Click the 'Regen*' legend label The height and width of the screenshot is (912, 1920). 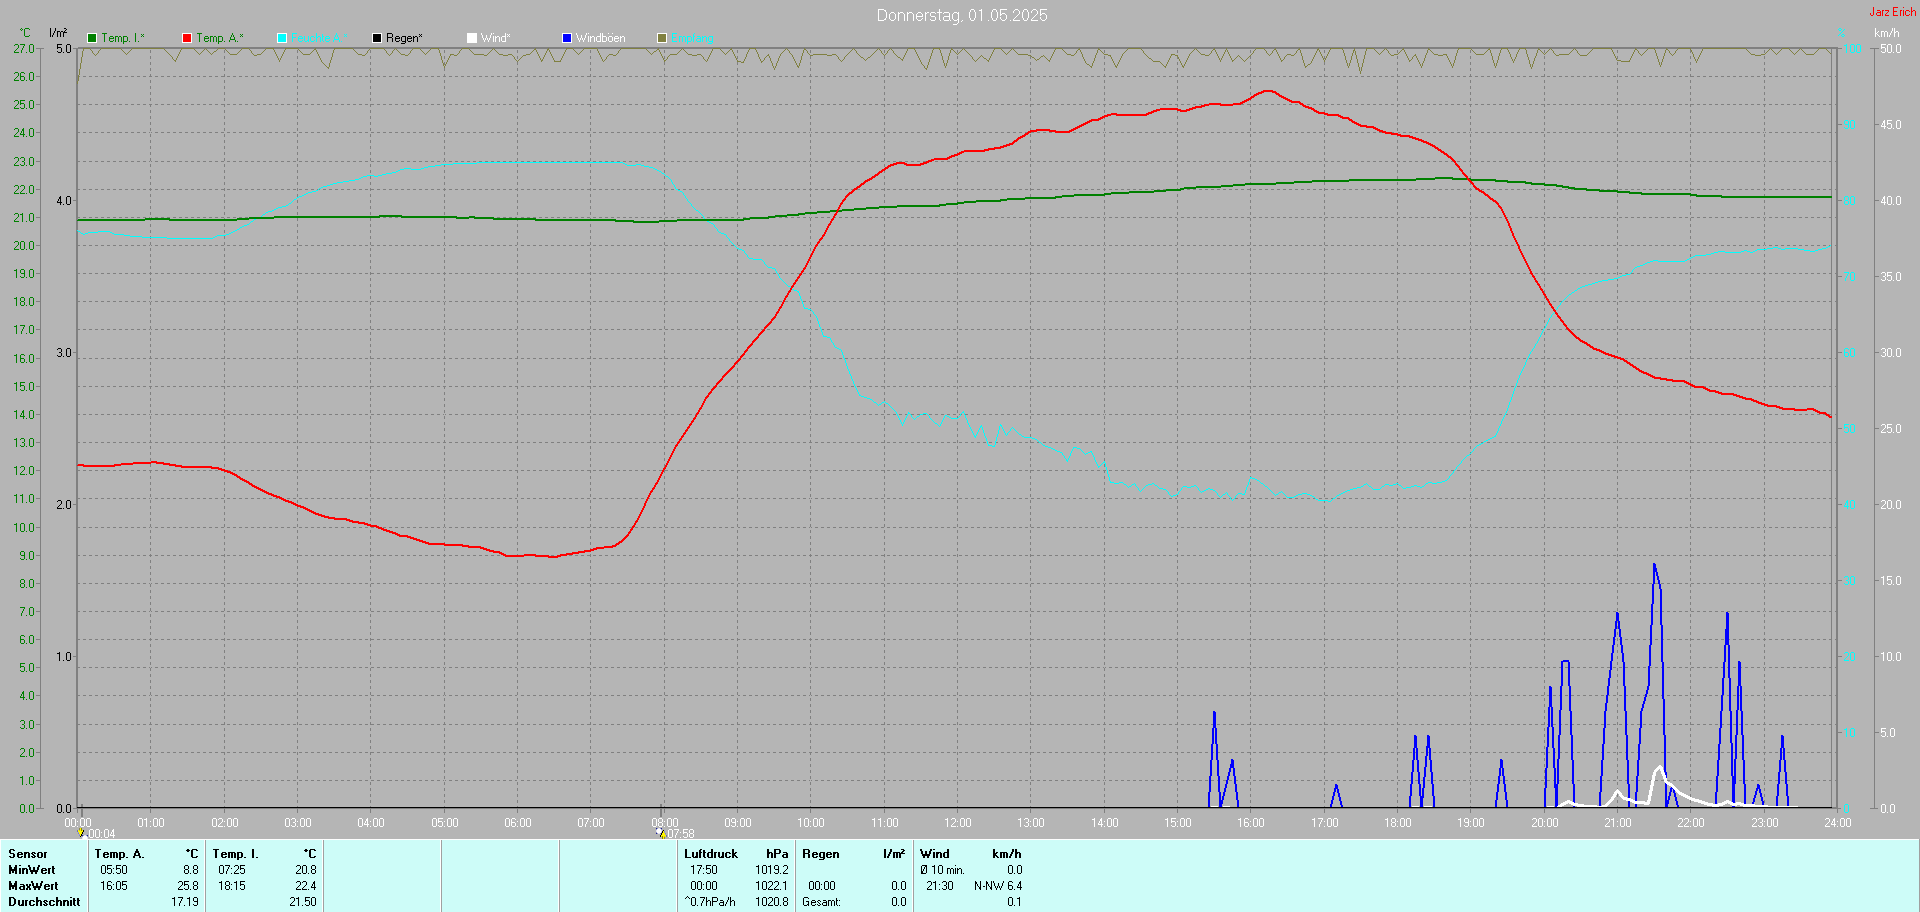point(404,38)
